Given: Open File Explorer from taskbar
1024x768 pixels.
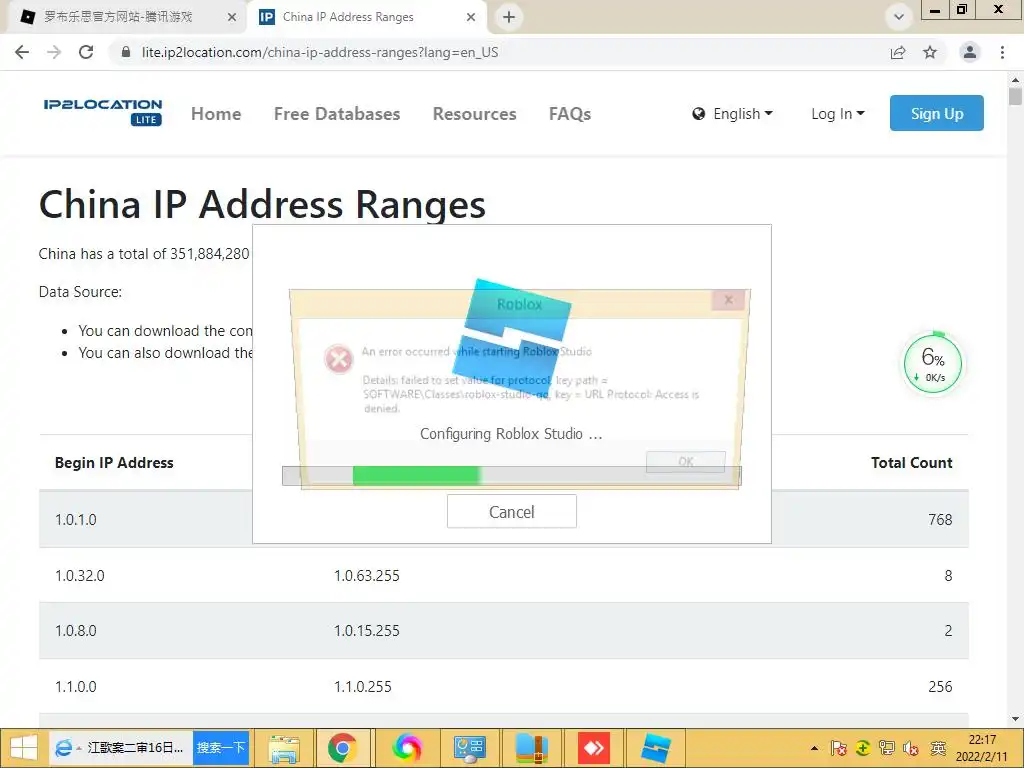Looking at the screenshot, I should (284, 748).
